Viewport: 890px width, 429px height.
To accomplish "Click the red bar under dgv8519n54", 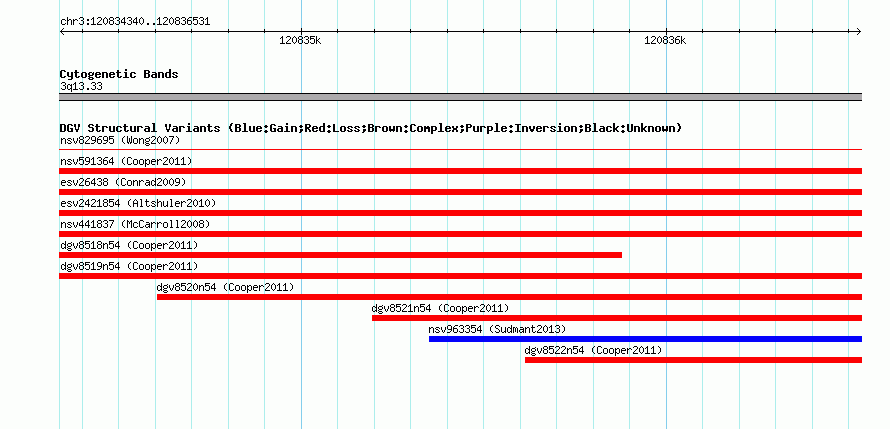I will 461,276.
